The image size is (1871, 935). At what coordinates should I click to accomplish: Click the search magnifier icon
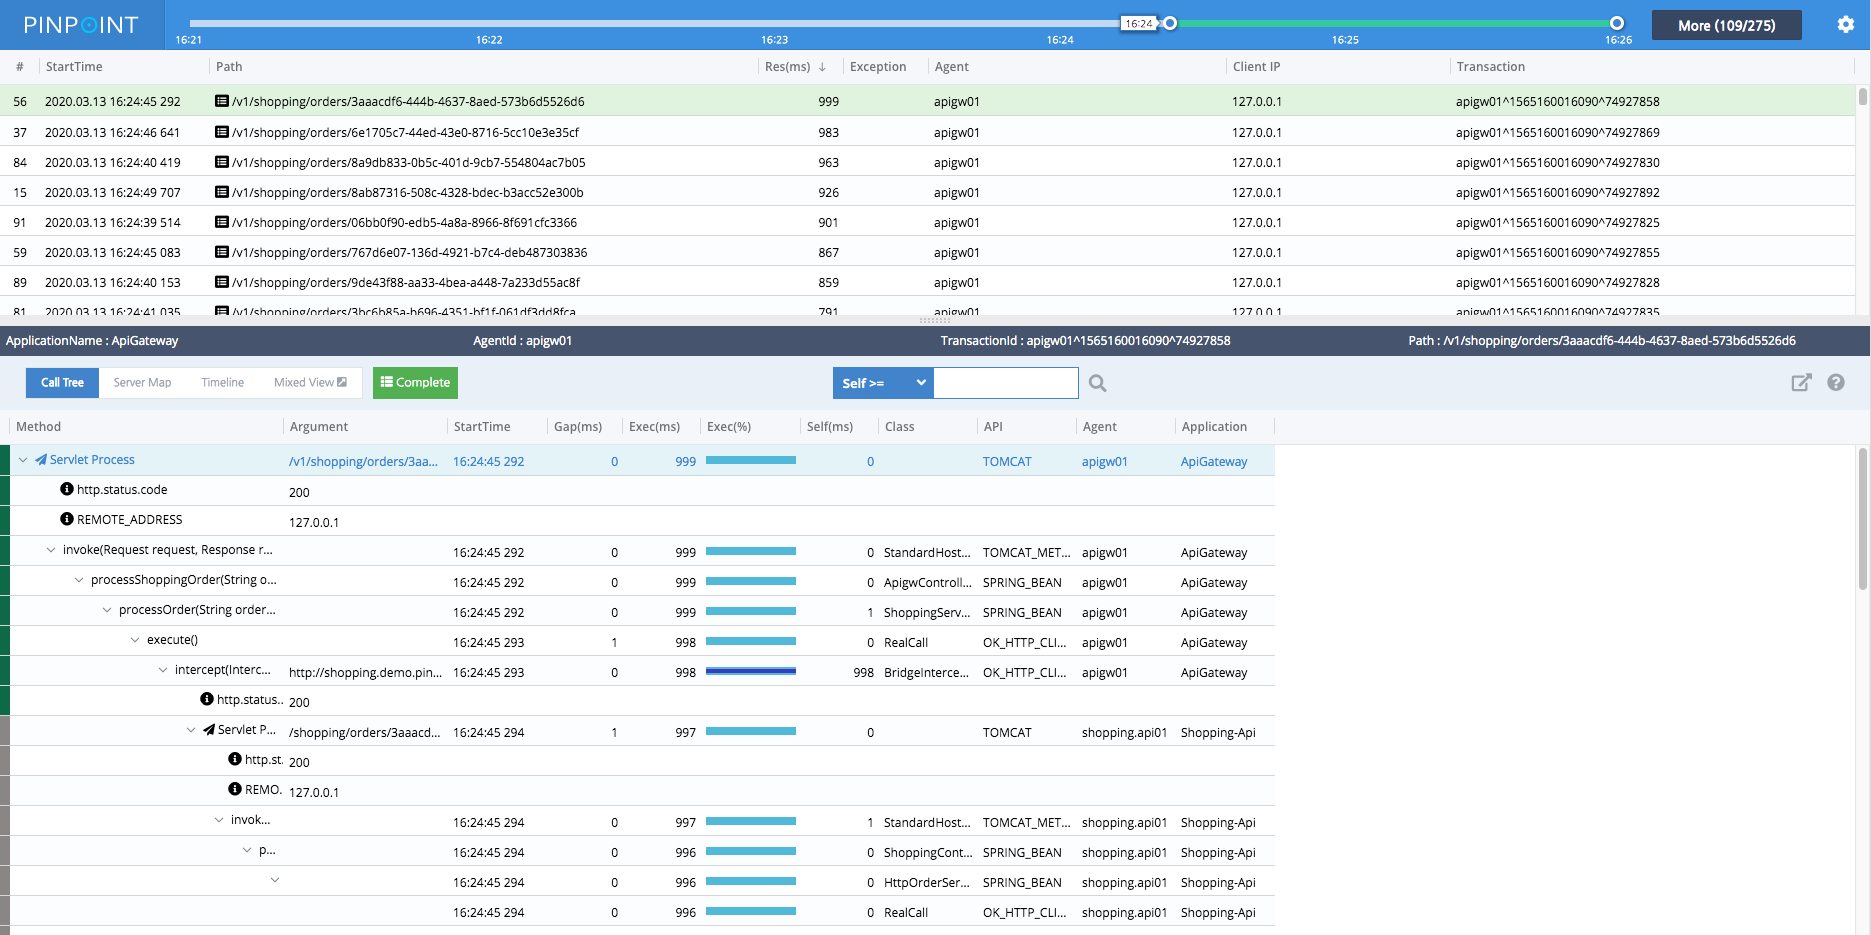pyautogui.click(x=1098, y=383)
